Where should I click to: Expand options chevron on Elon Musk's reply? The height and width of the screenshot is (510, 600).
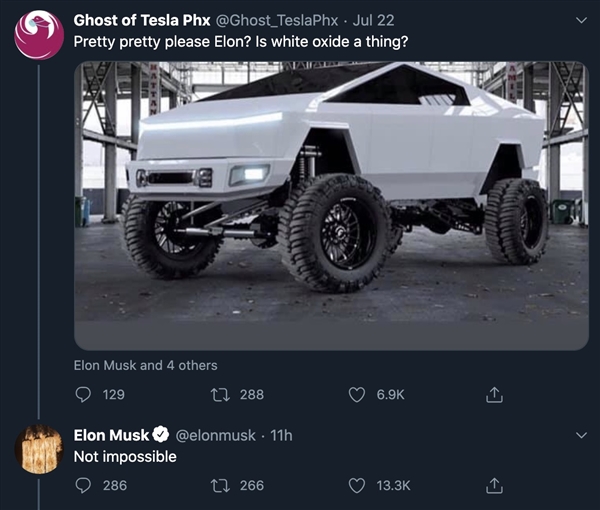(x=582, y=435)
